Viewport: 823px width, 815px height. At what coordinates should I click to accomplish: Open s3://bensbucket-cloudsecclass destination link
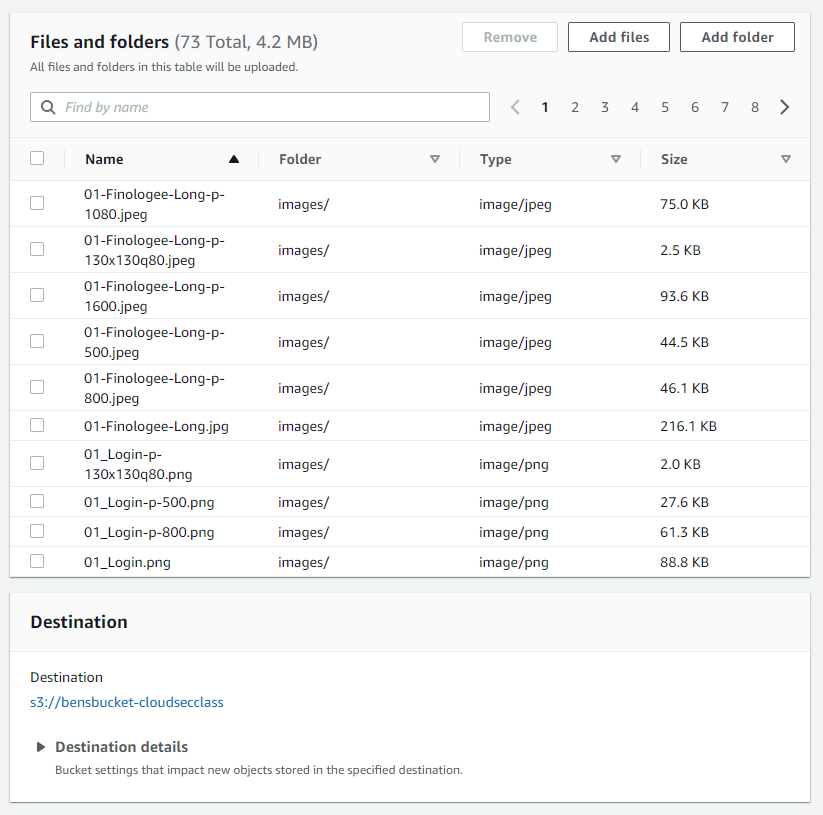pyautogui.click(x=126, y=702)
